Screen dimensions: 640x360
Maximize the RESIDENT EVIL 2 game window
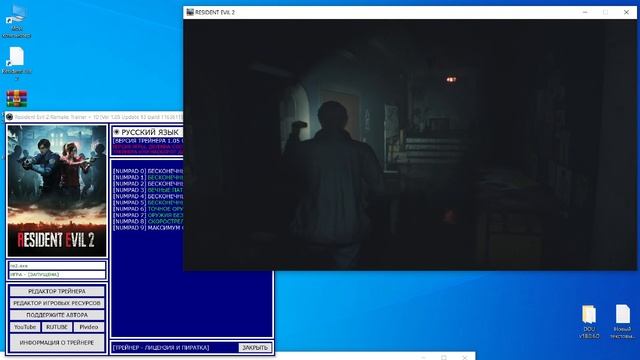point(606,12)
